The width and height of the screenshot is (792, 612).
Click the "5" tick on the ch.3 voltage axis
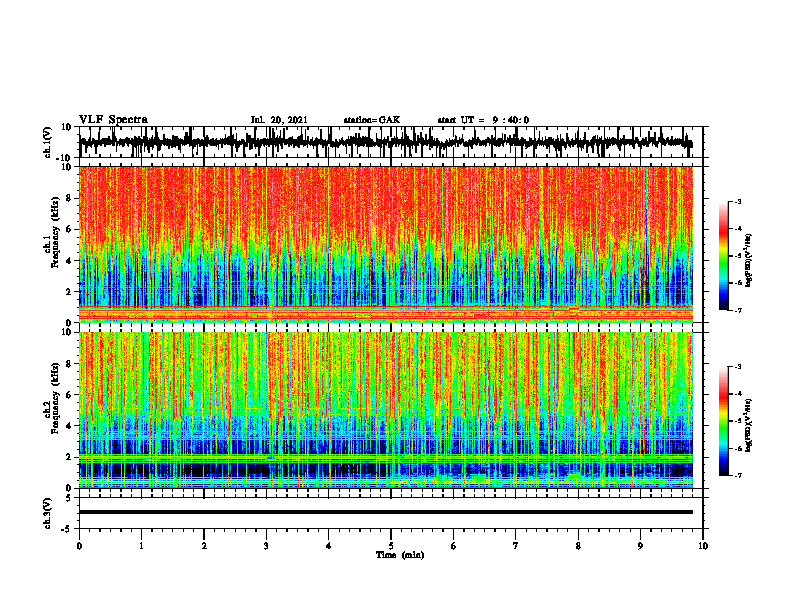[x=69, y=498]
